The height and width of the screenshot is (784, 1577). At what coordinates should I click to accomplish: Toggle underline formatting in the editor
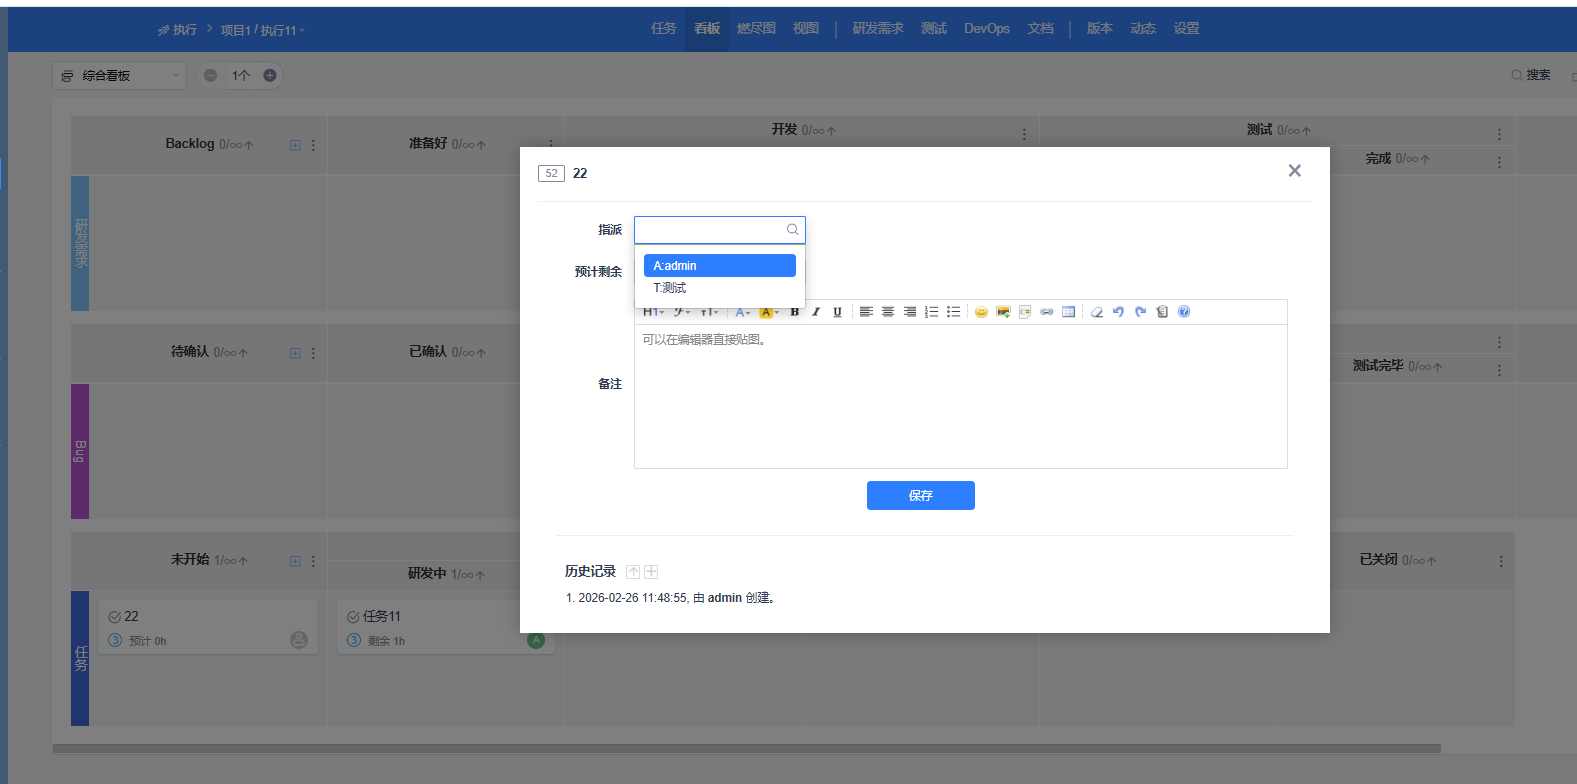click(x=837, y=312)
